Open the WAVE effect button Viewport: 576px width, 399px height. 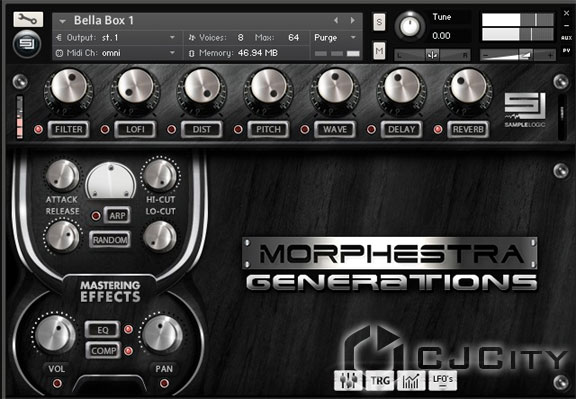pyautogui.click(x=335, y=129)
